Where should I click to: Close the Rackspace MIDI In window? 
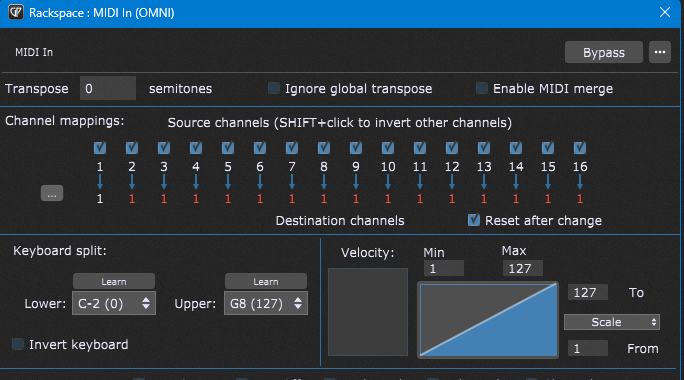coord(665,12)
